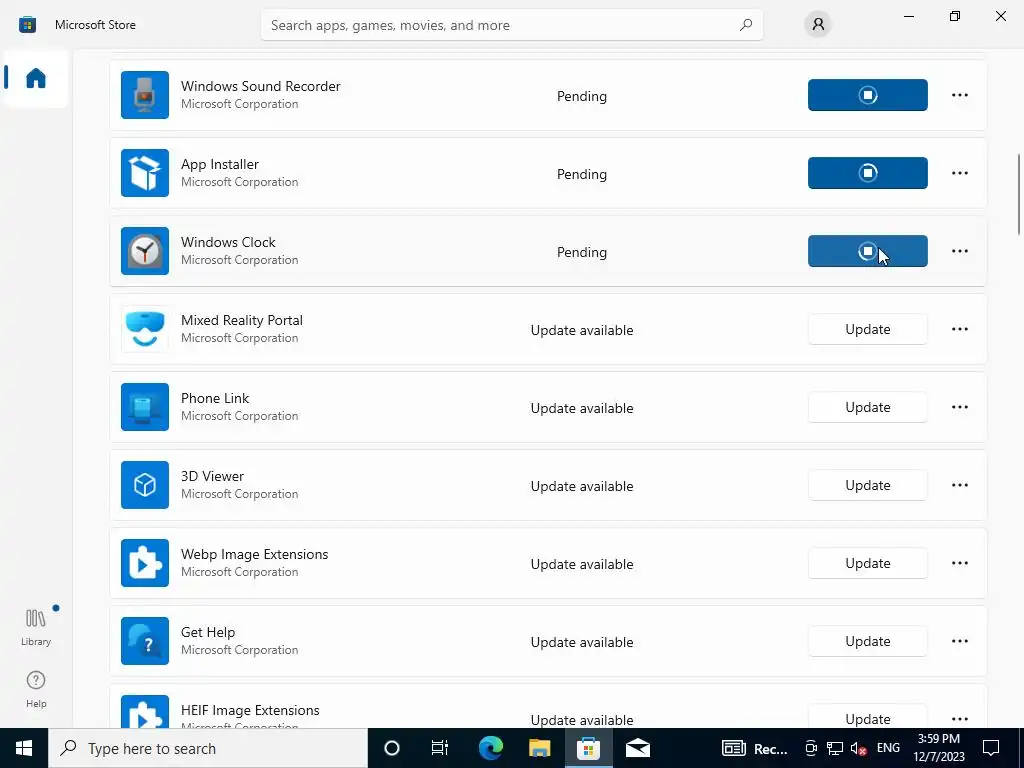This screenshot has width=1024, height=768.
Task: Open the Home page in the sidebar
Action: coord(35,78)
